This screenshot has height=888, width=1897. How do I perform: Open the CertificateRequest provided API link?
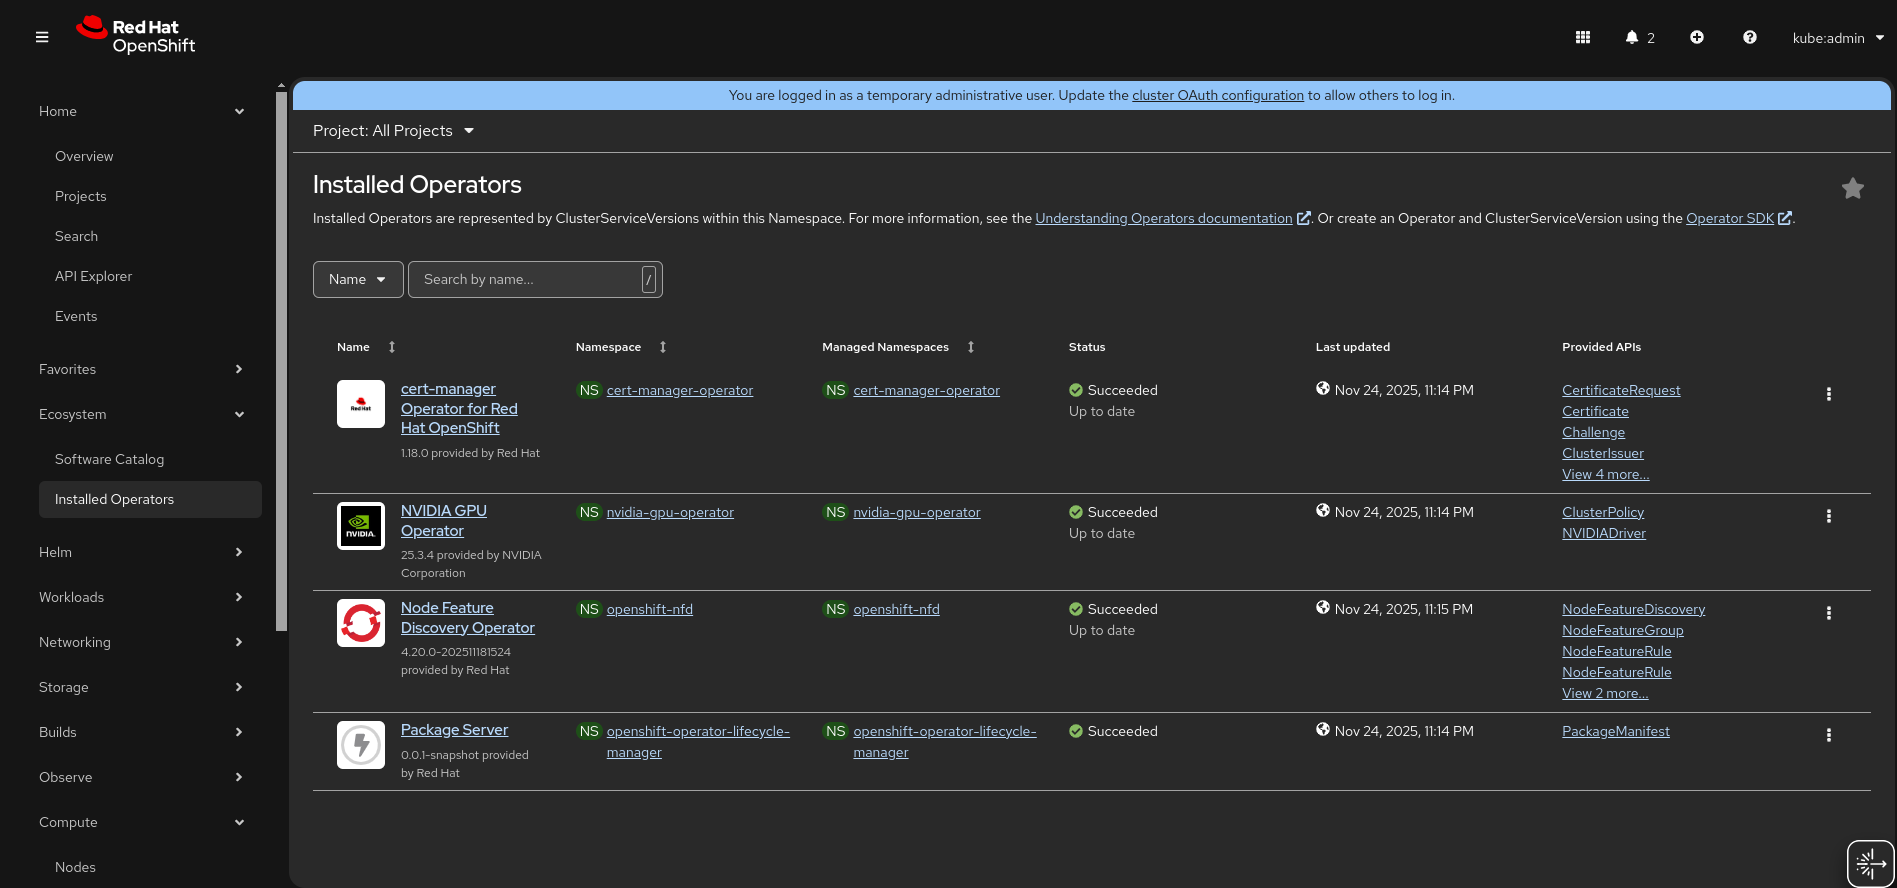click(1621, 390)
